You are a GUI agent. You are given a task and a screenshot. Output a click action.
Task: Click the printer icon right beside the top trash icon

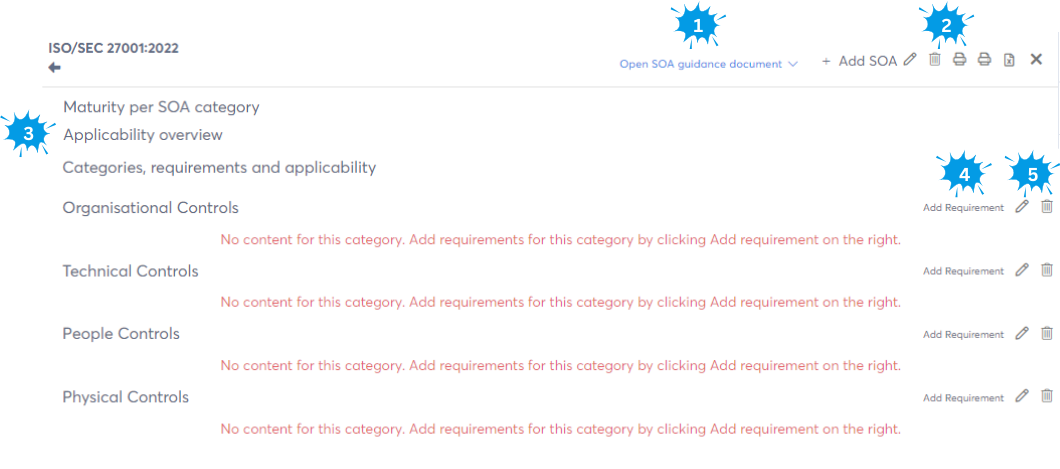(x=959, y=60)
